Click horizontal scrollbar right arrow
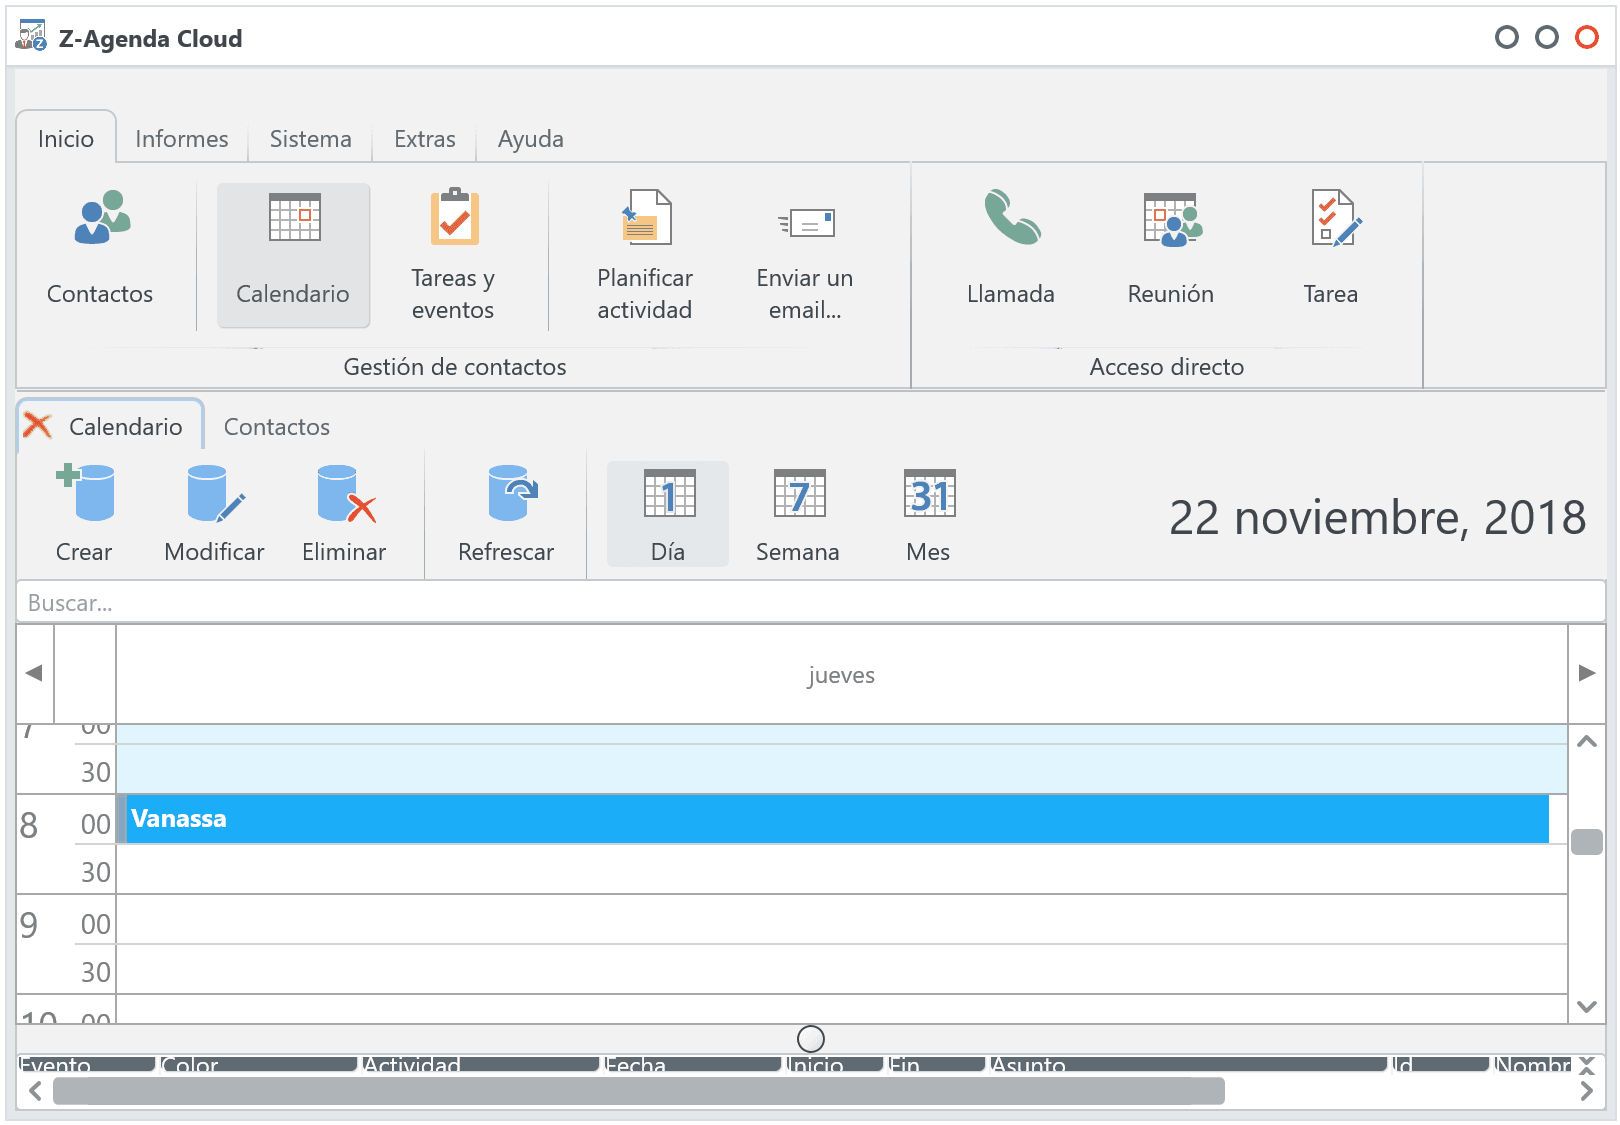 coord(1586,1091)
